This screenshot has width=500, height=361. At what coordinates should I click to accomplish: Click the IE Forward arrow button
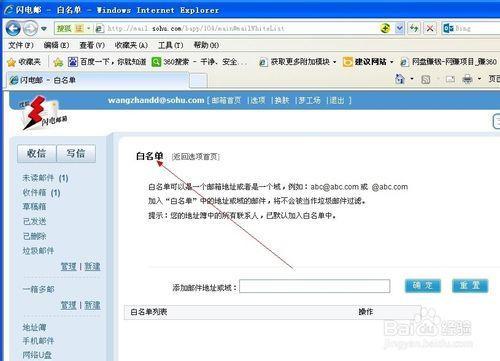31,28
